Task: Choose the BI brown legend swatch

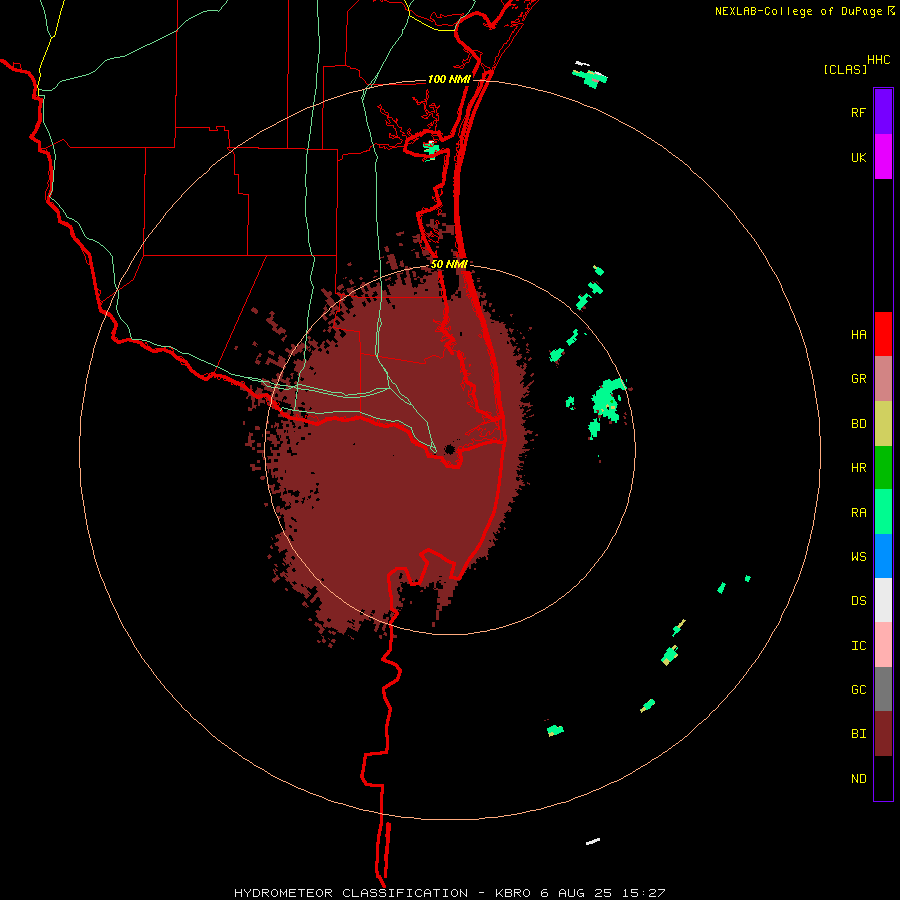Action: [883, 734]
